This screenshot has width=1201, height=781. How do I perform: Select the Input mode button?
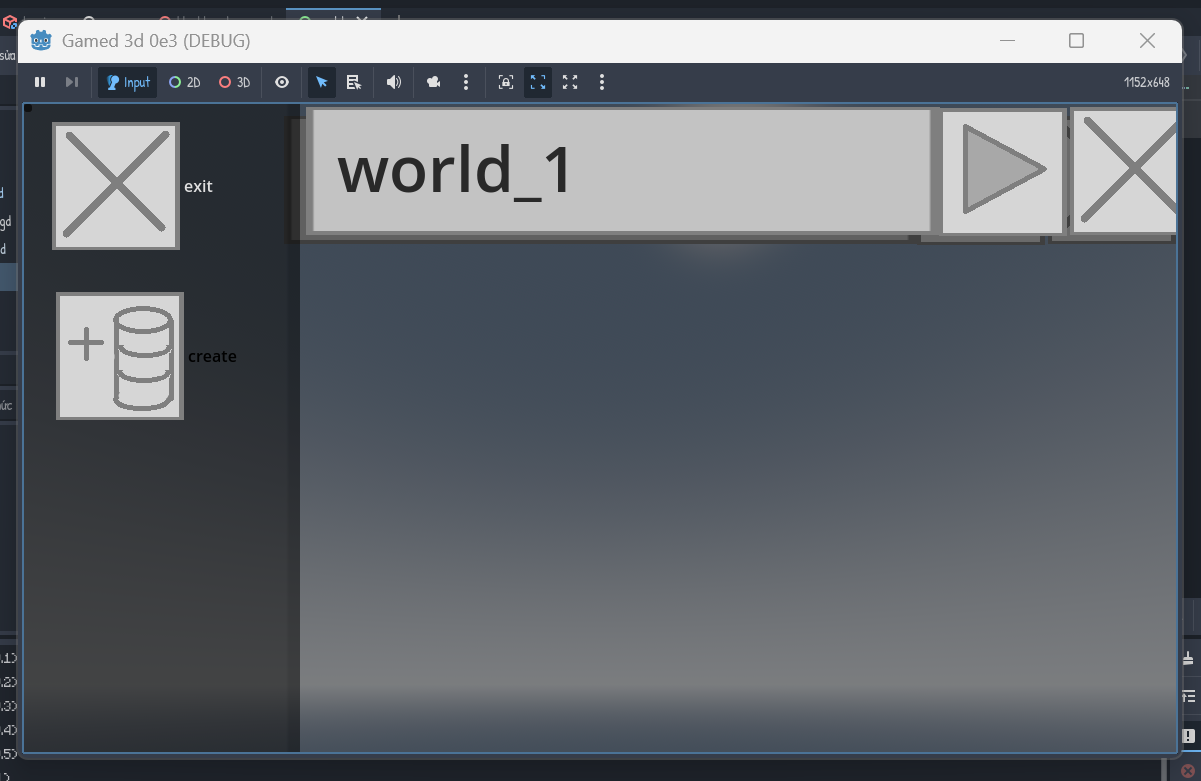[128, 82]
